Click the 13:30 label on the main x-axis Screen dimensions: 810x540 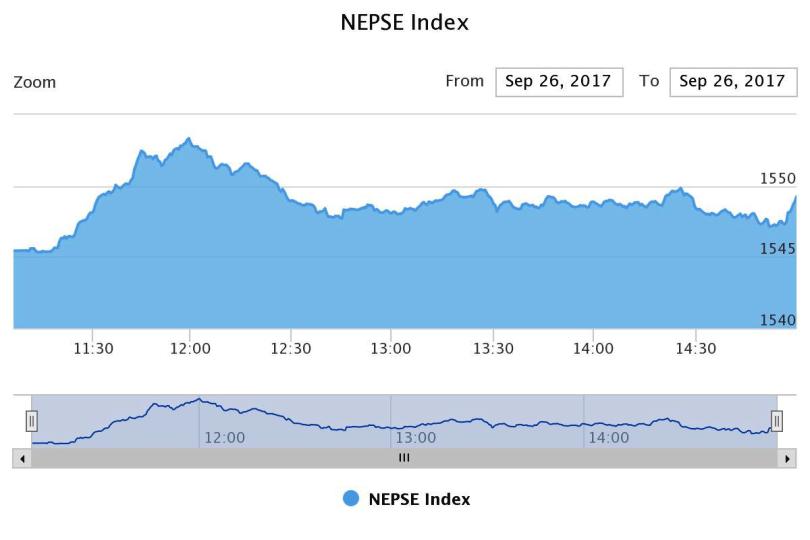[492, 349]
